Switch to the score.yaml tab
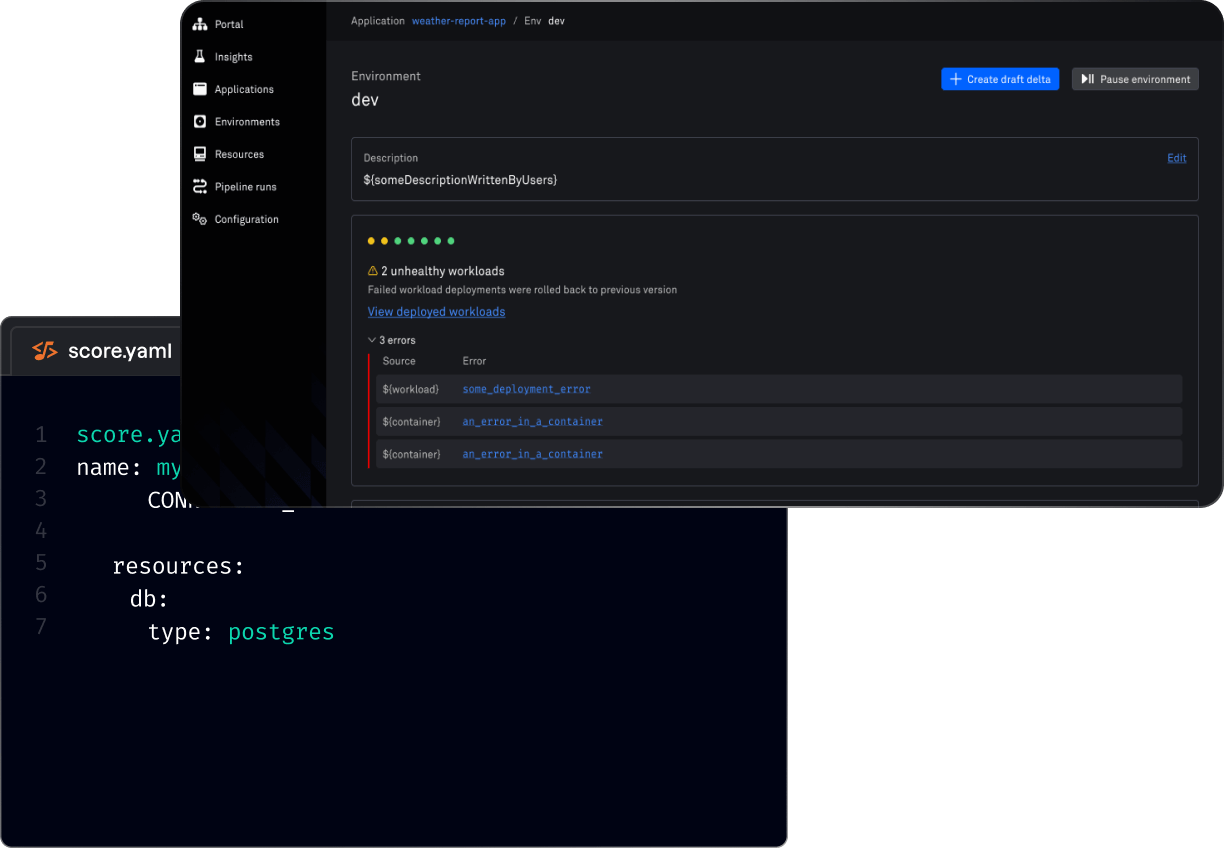1224x848 pixels. 120,351
